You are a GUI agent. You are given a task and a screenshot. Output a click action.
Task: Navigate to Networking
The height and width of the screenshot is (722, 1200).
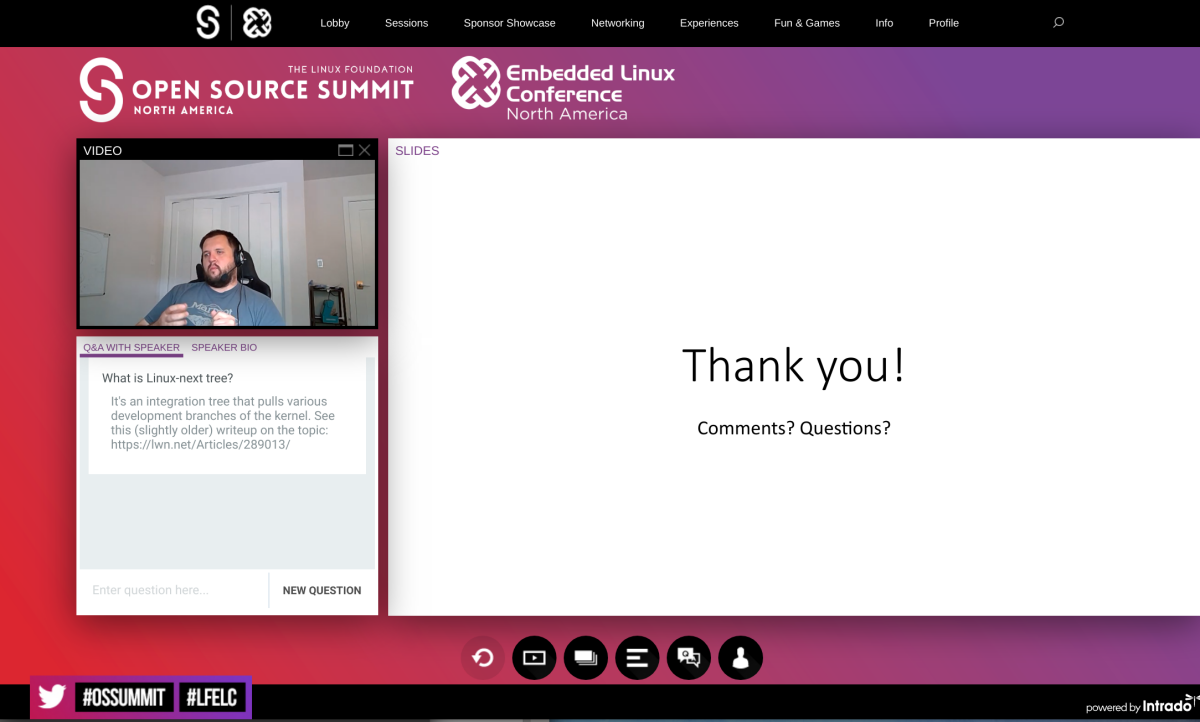[617, 23]
